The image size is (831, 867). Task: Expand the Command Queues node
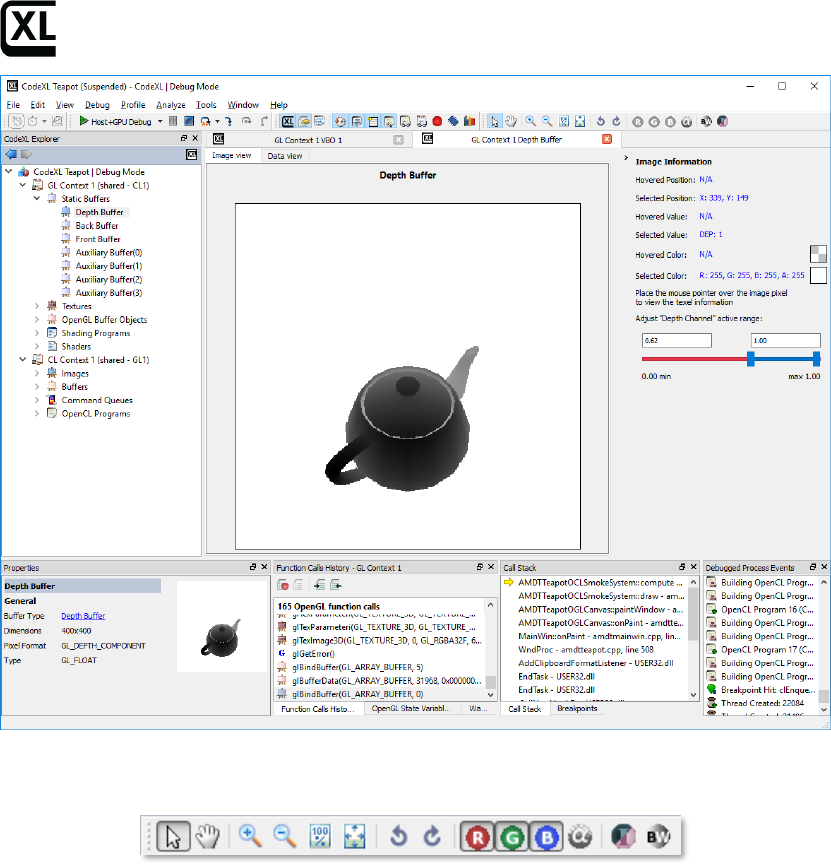click(37, 400)
